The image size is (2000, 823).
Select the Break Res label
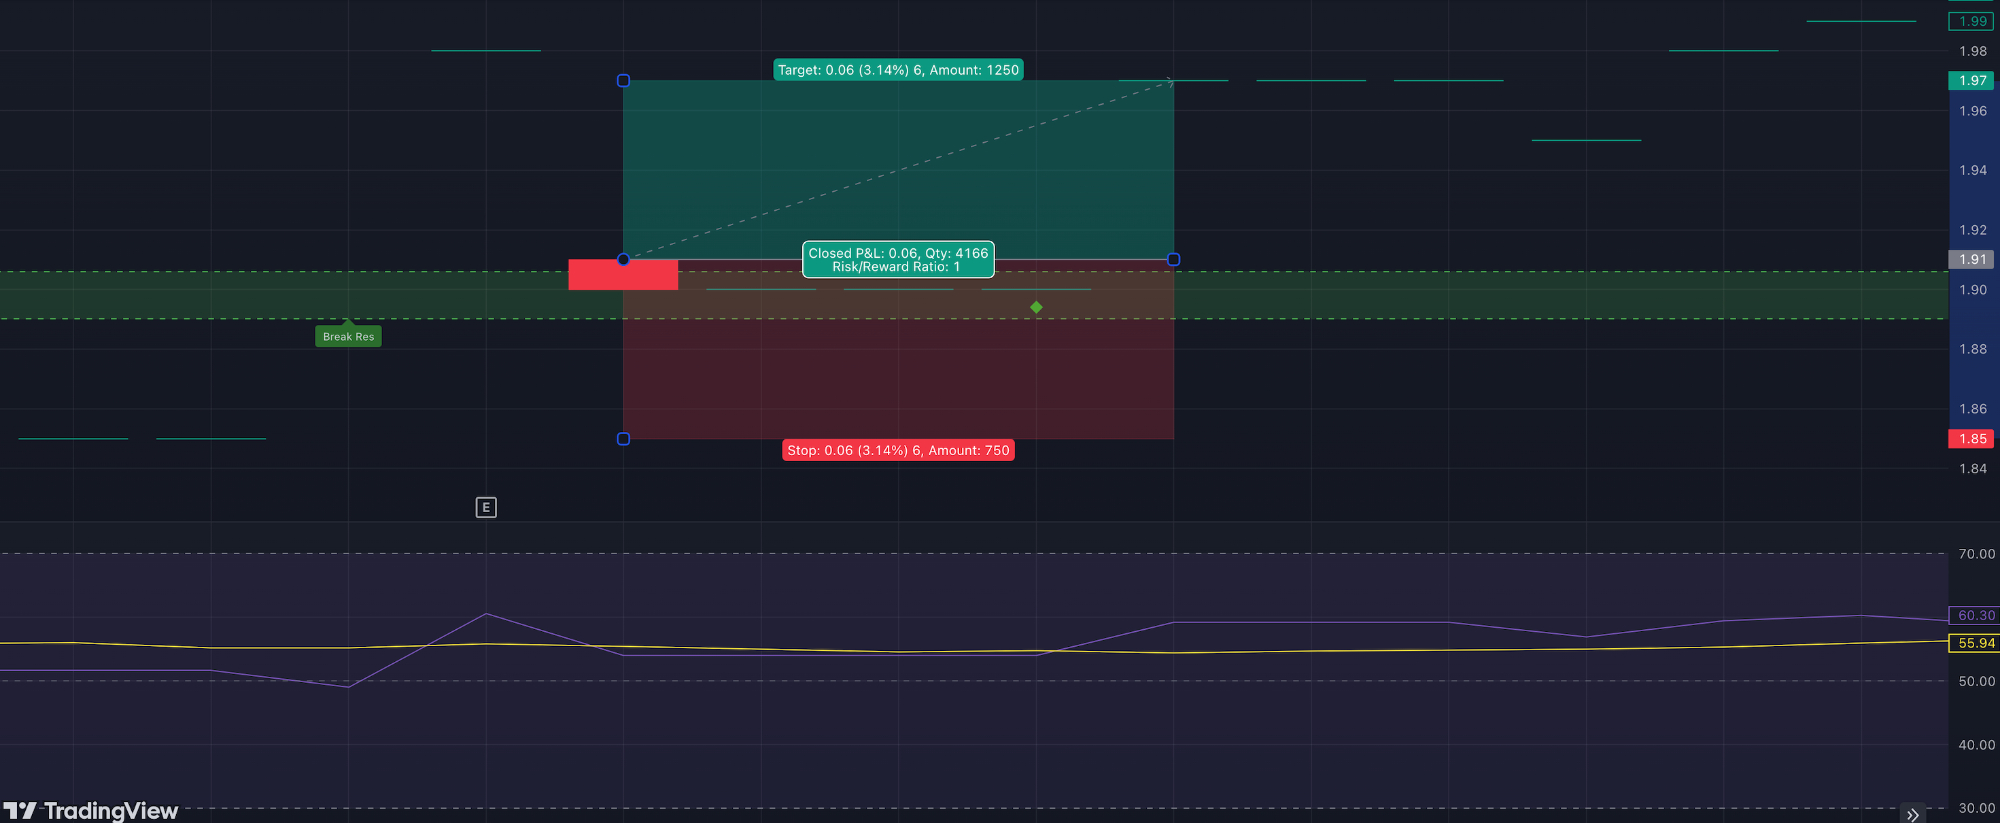348,336
